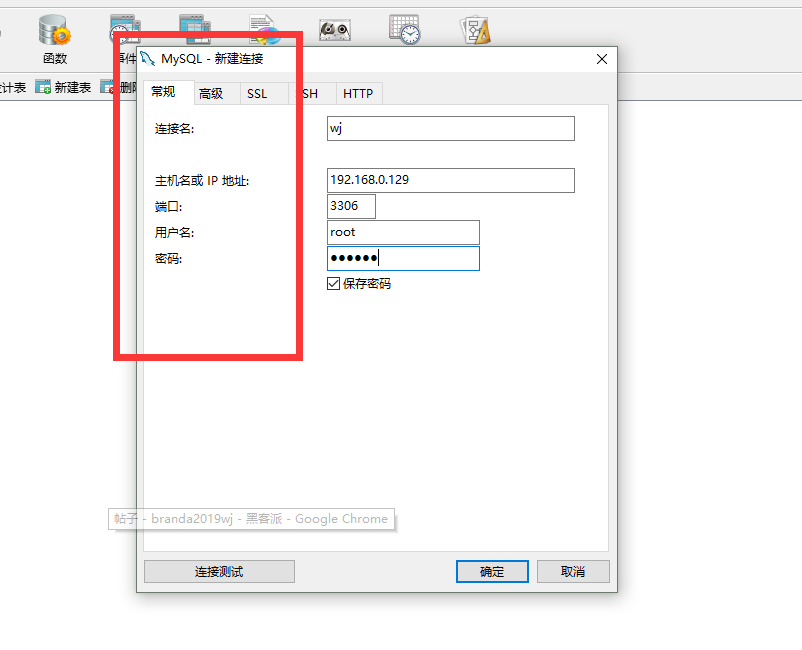Open the report icon with pie chart
Screen dimensions: 802x650
265,30
